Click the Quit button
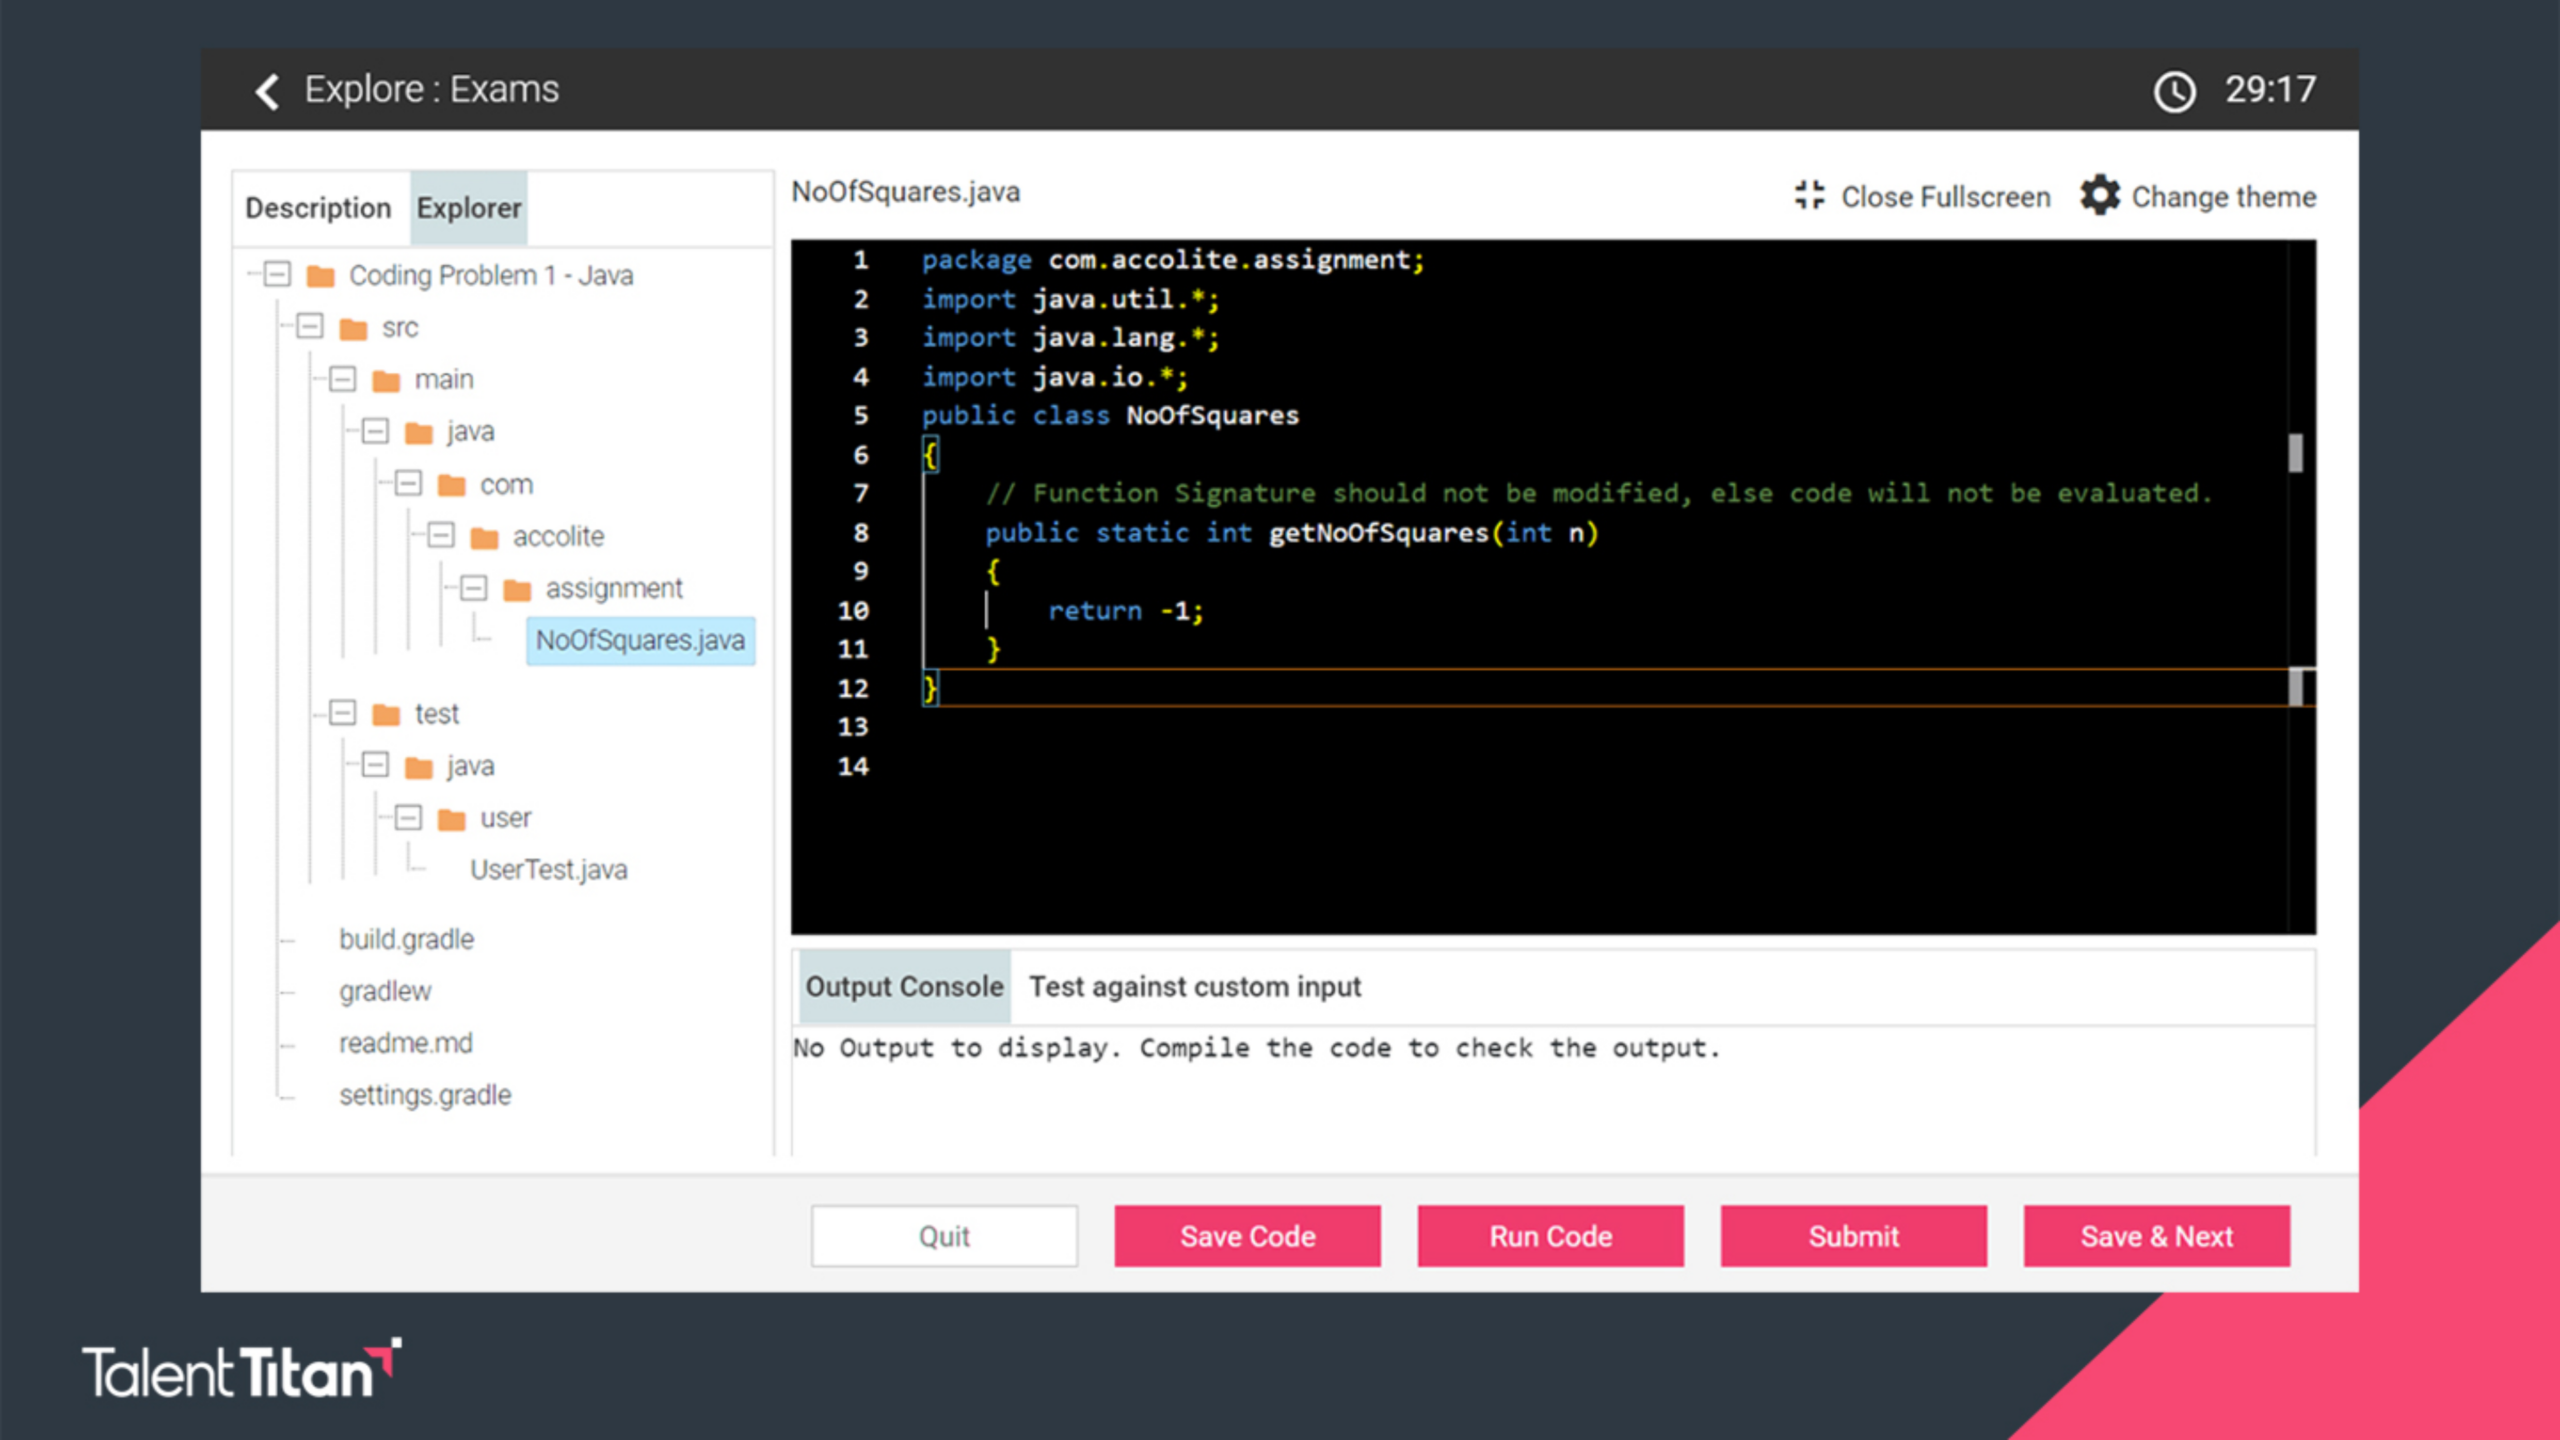Viewport: 2560px width, 1440px height. [944, 1236]
